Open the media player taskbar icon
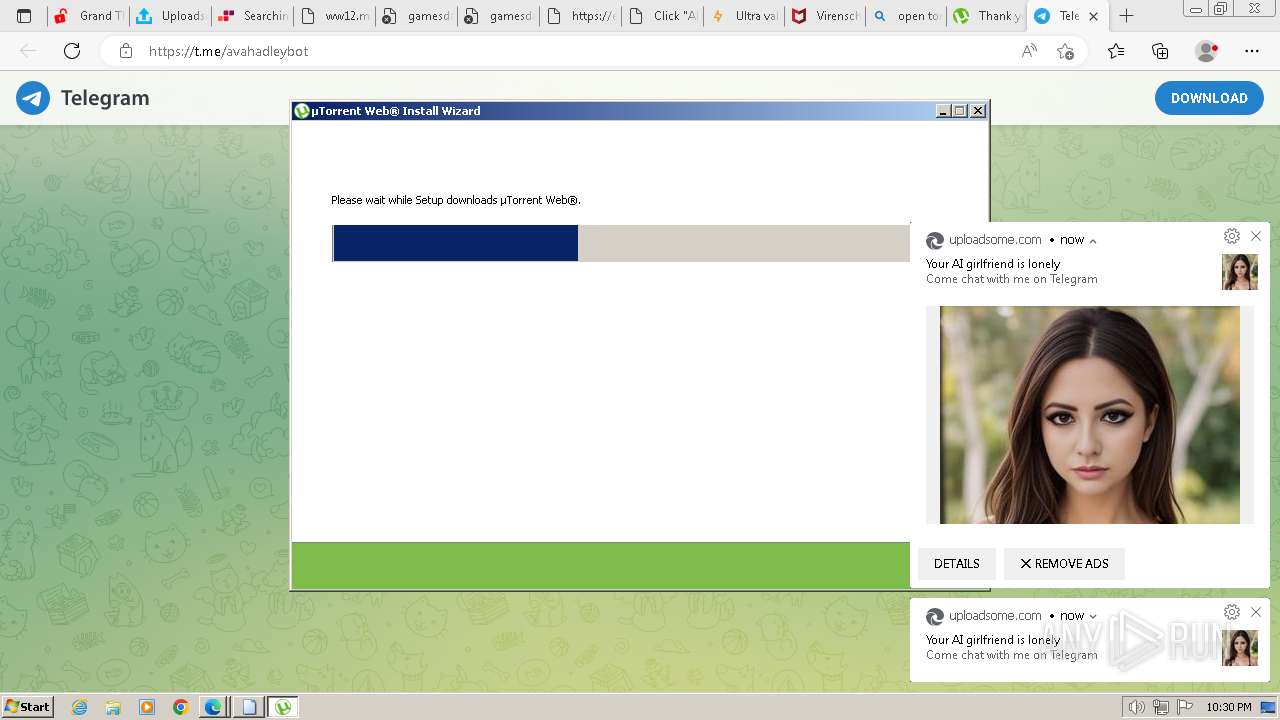Image resolution: width=1280 pixels, height=720 pixels. pyautogui.click(x=147, y=707)
